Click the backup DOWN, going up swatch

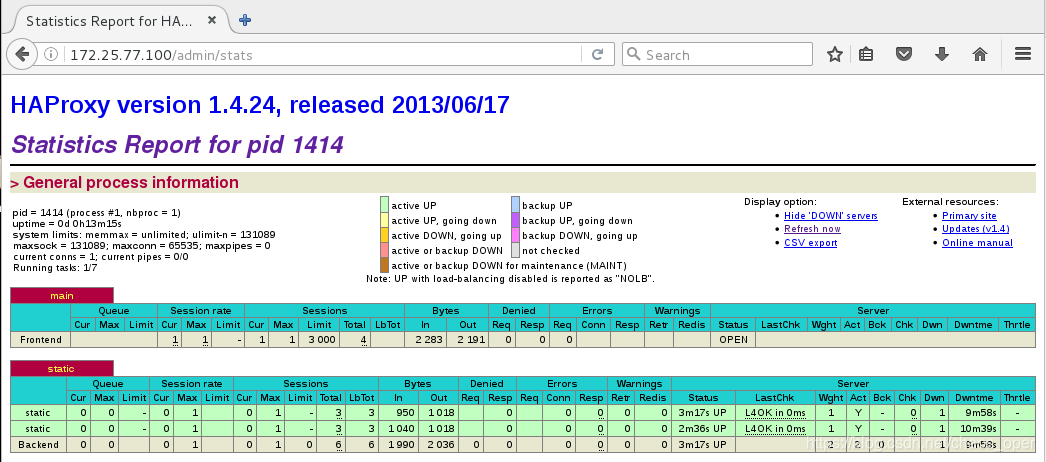tap(515, 235)
